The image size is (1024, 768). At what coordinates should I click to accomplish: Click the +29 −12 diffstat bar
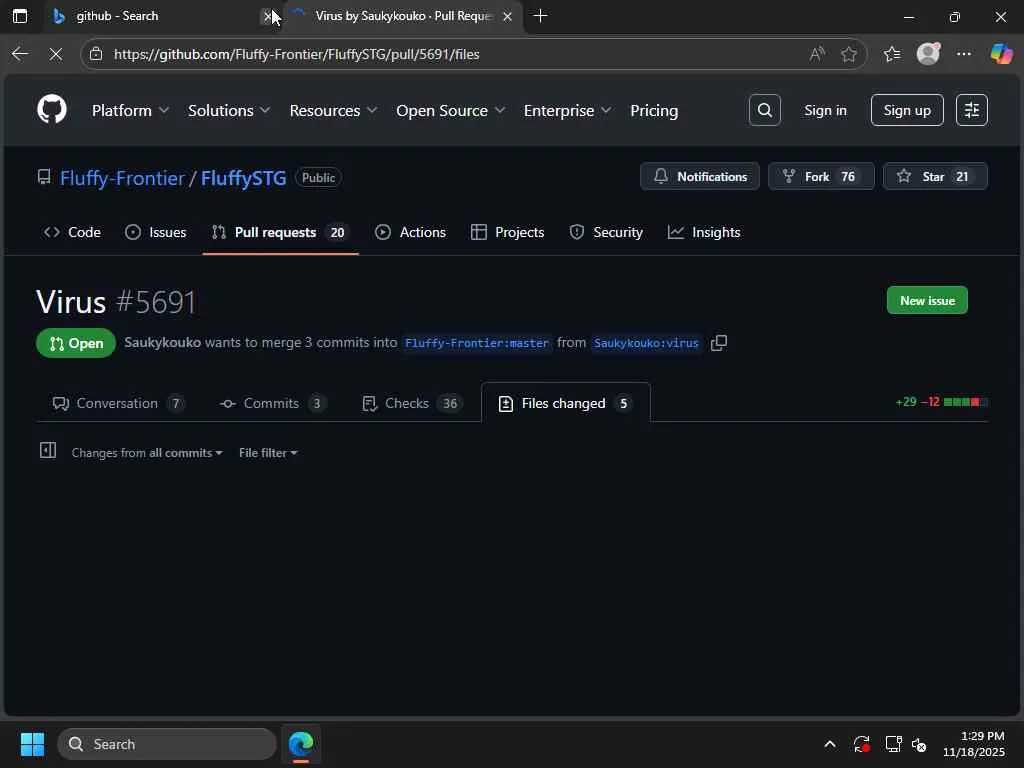point(941,402)
